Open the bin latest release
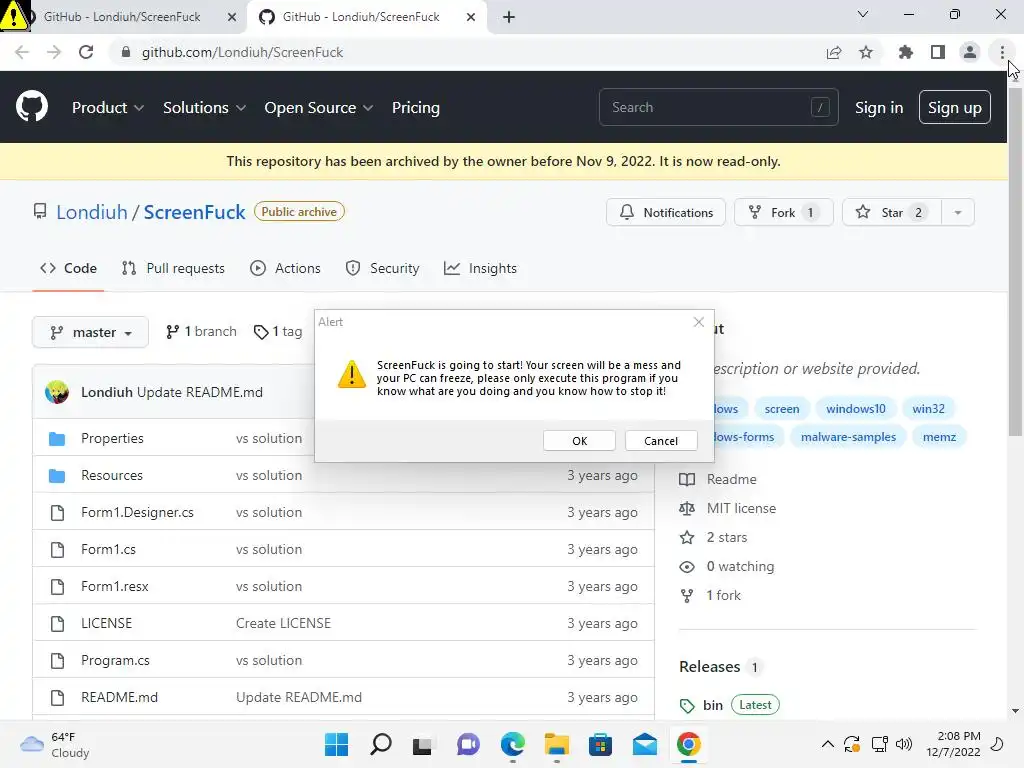Viewport: 1024px width, 768px height. pos(712,705)
